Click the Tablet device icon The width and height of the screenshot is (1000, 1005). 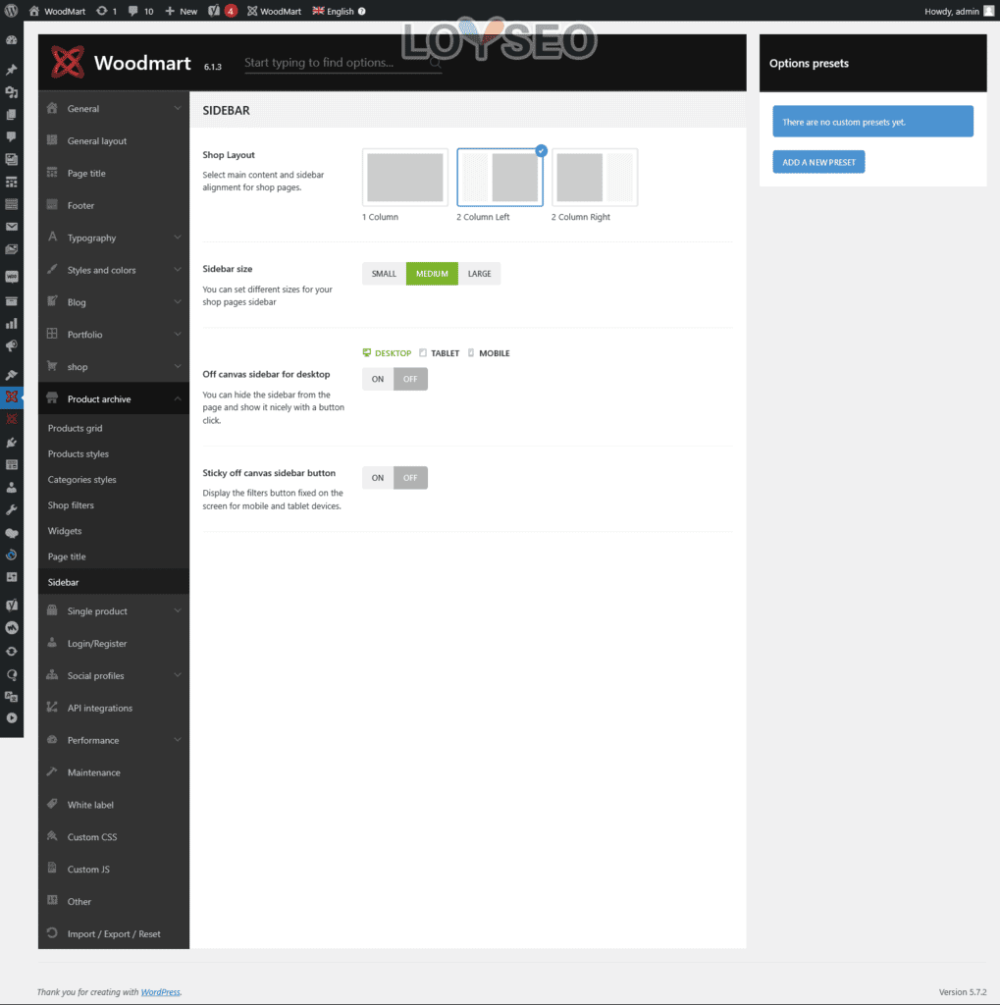point(422,353)
